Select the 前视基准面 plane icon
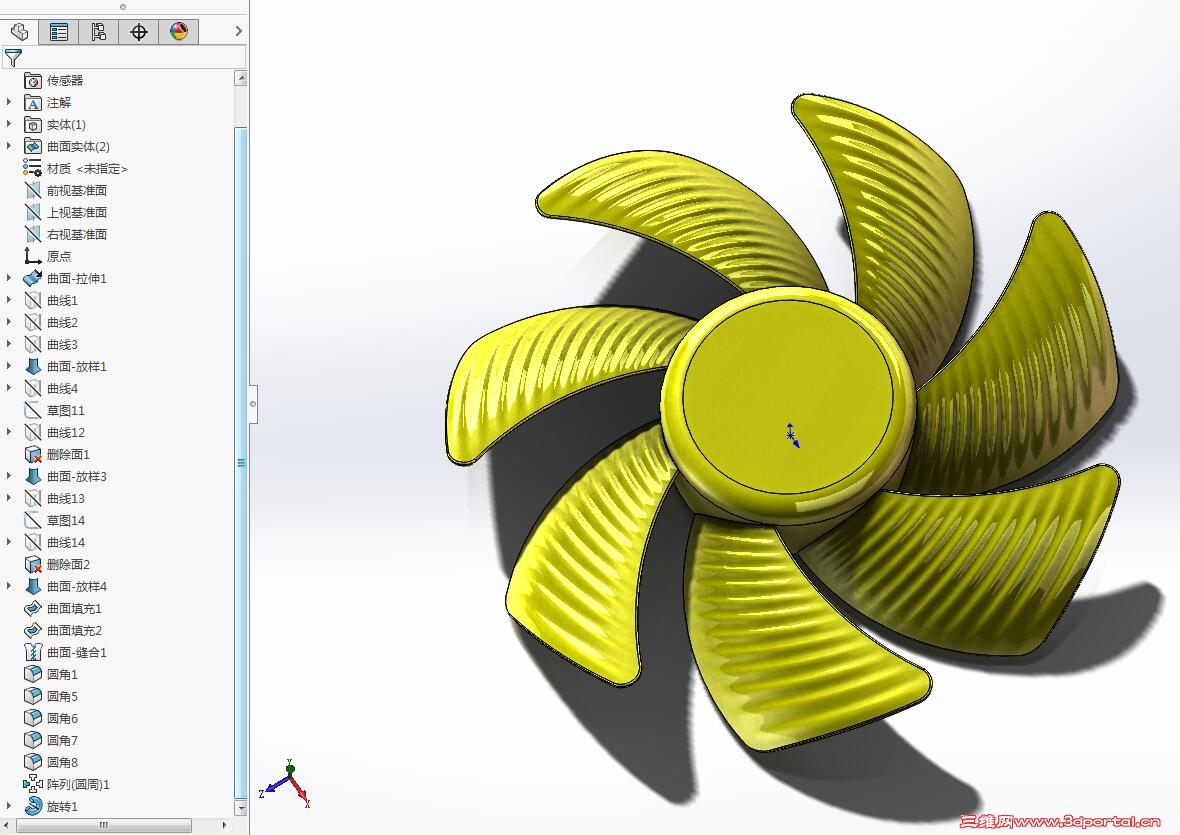Screen dimensions: 1180x835 [x=32, y=190]
